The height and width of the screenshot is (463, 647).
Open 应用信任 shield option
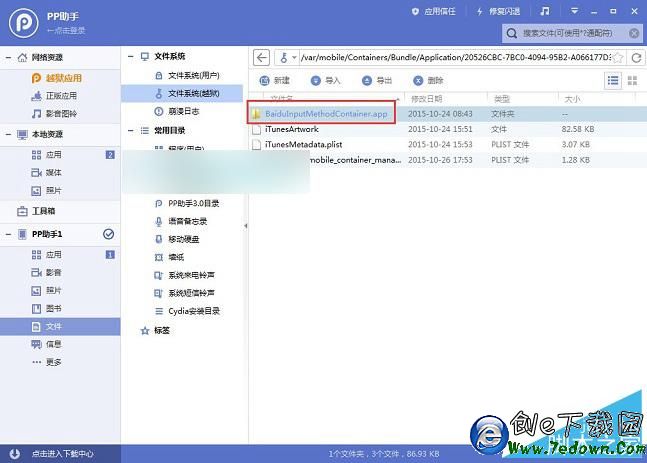click(x=434, y=12)
